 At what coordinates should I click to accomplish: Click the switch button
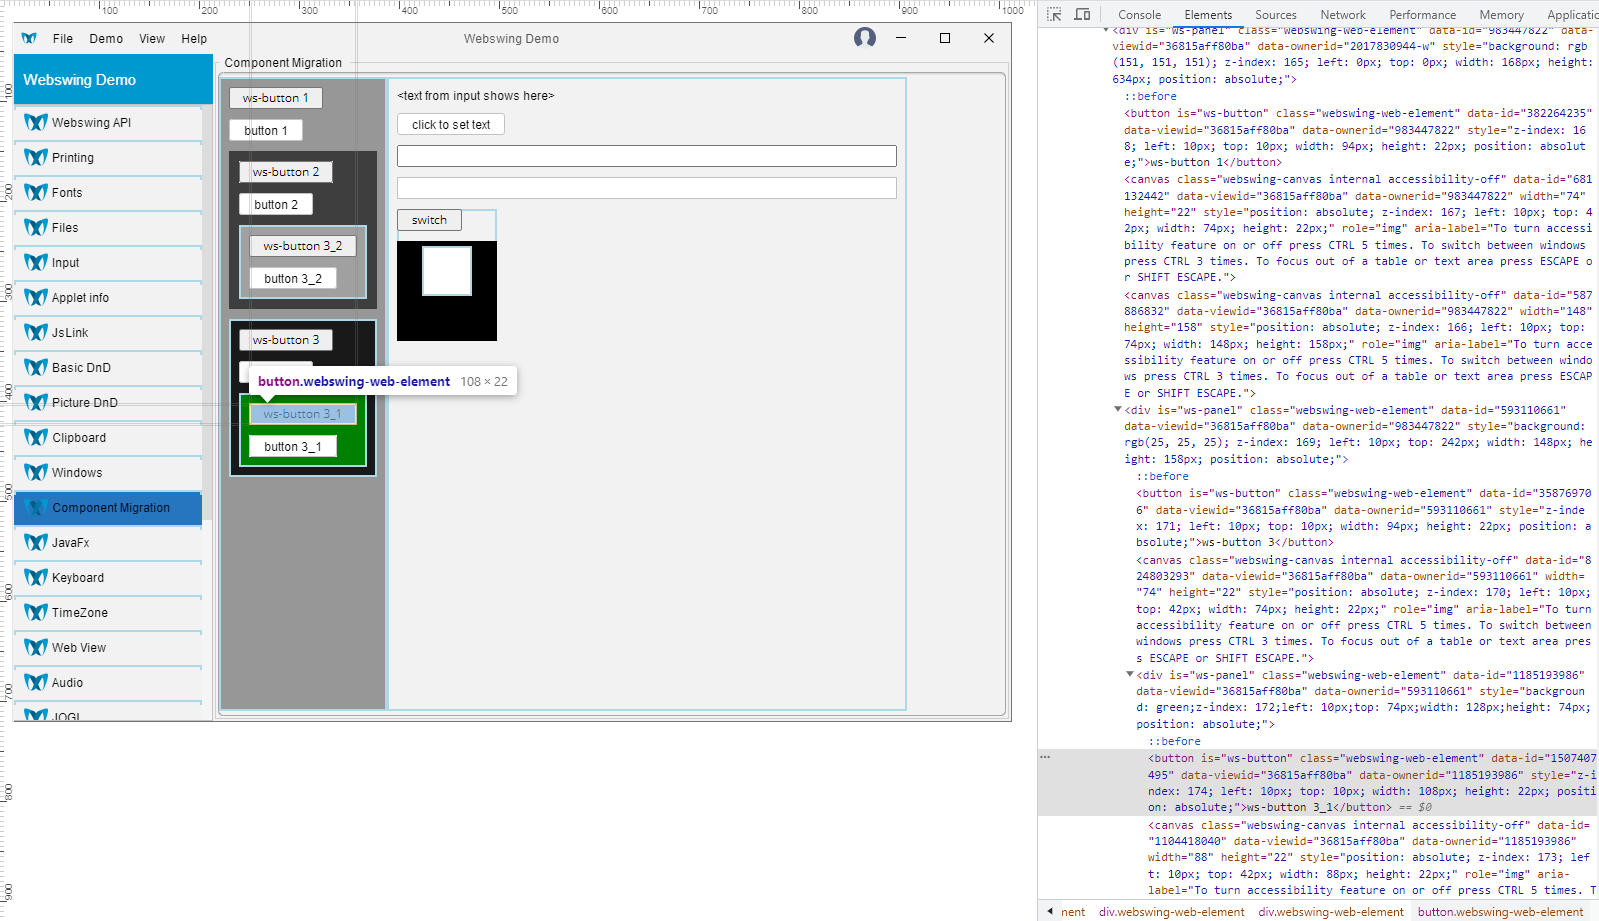coord(429,220)
